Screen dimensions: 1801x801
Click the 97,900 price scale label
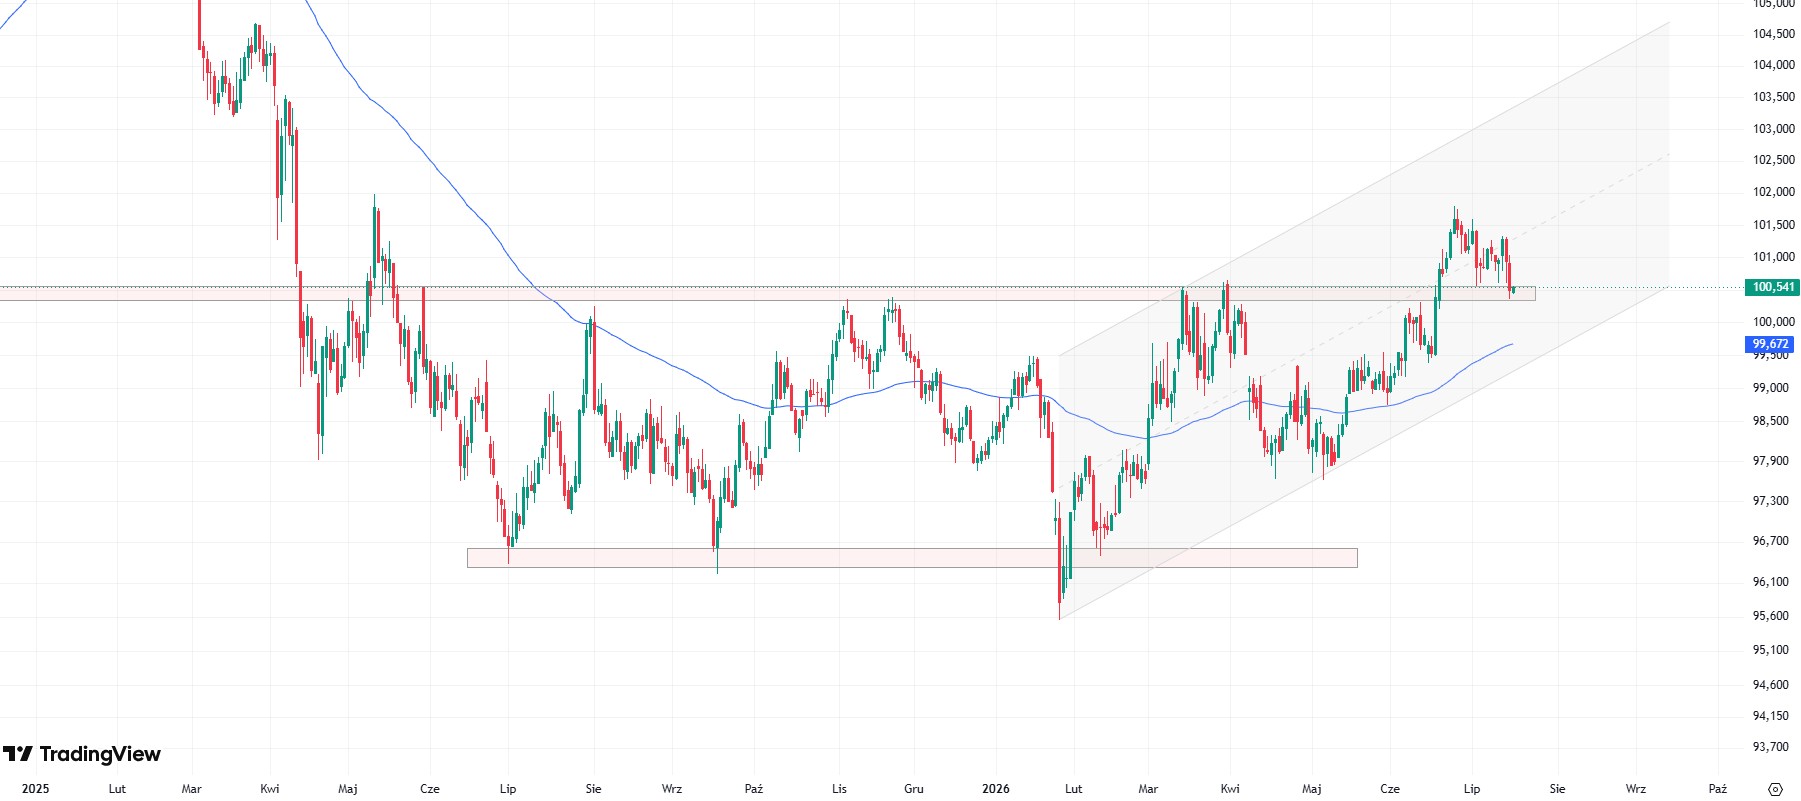(1770, 461)
